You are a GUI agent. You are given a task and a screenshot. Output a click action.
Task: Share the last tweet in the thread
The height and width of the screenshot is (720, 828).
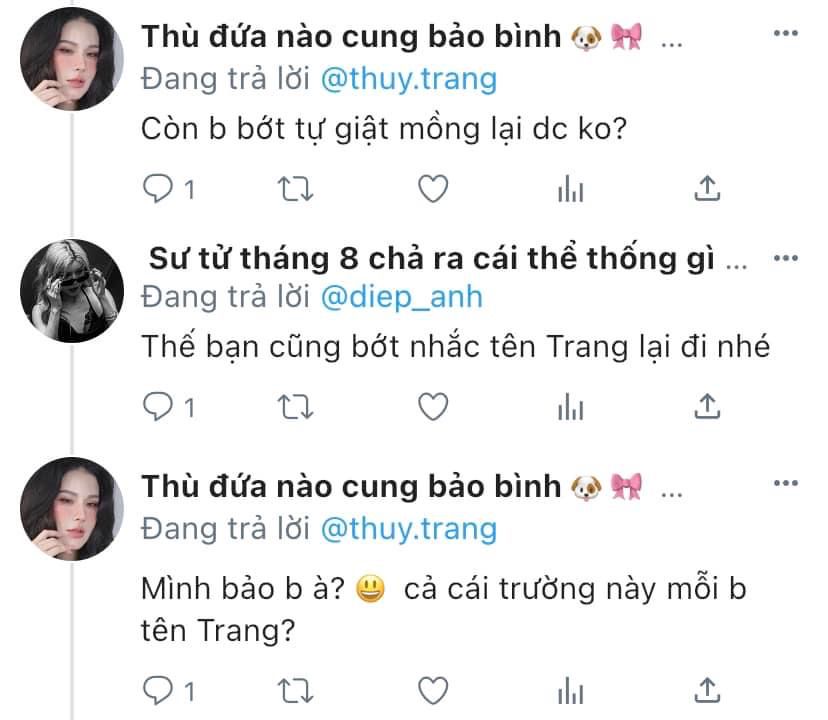click(x=707, y=690)
